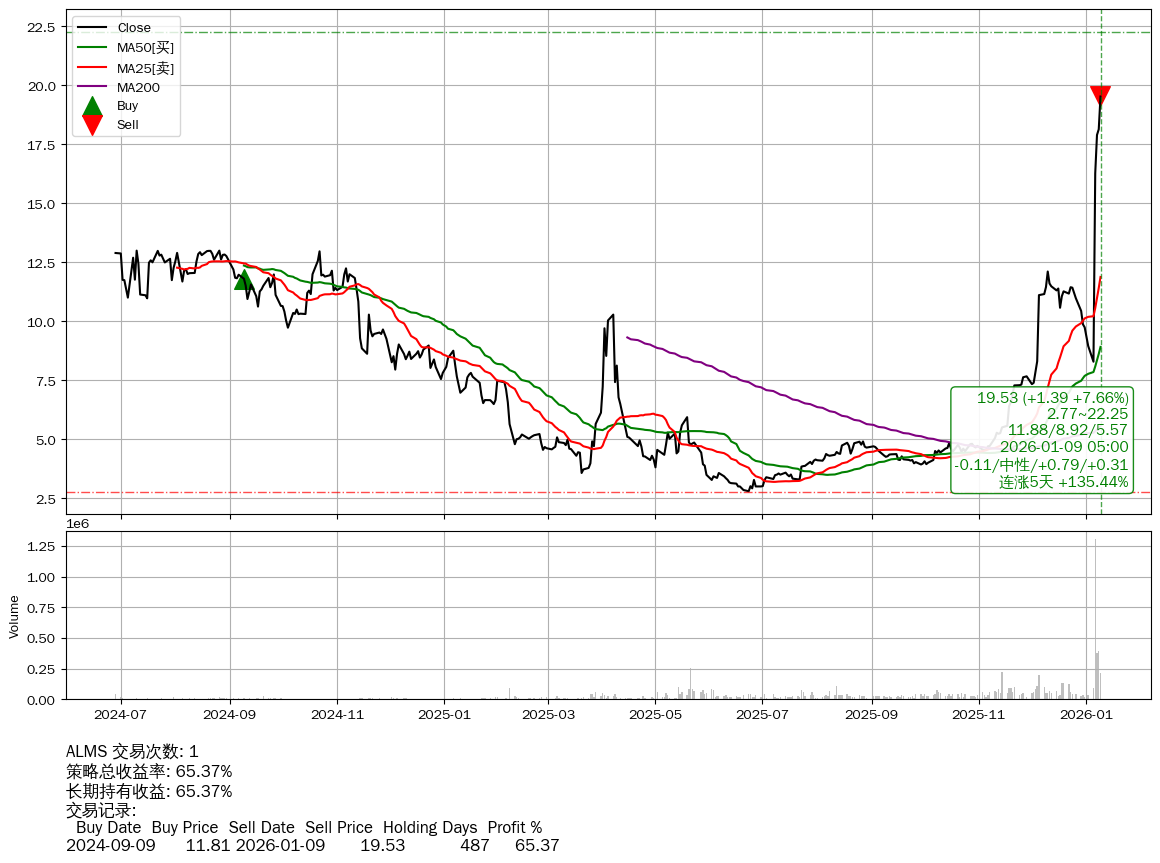Click the red Sell triangle in the legend
The height and width of the screenshot is (863, 1160).
pos(92,125)
